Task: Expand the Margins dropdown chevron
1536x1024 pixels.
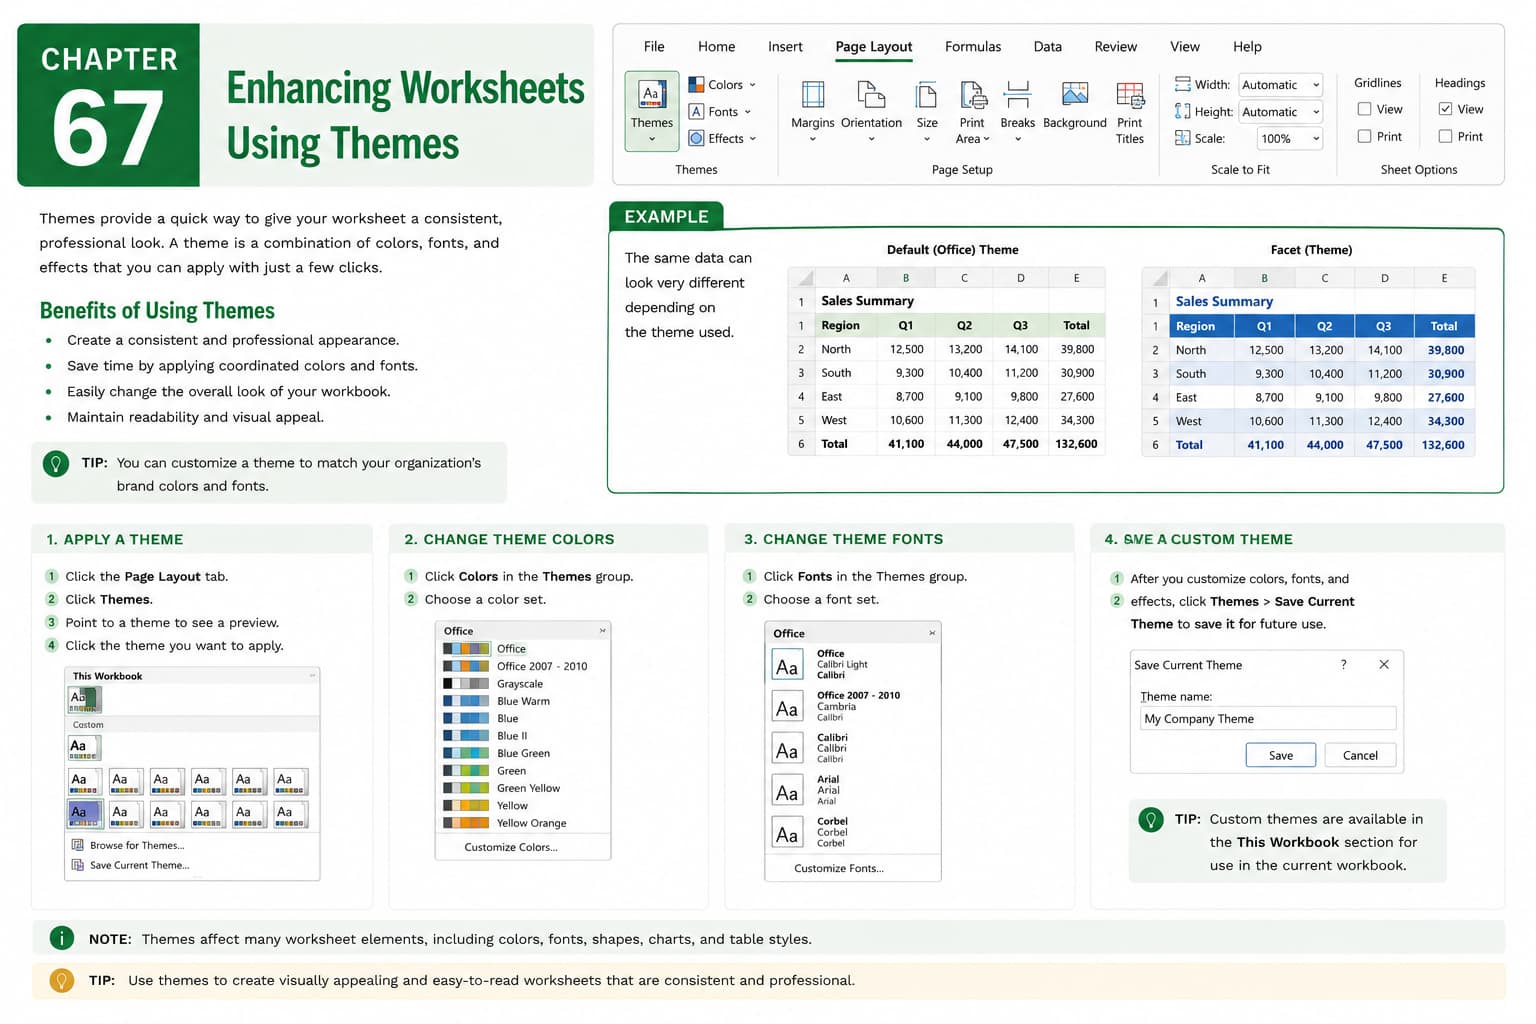Action: (x=812, y=140)
